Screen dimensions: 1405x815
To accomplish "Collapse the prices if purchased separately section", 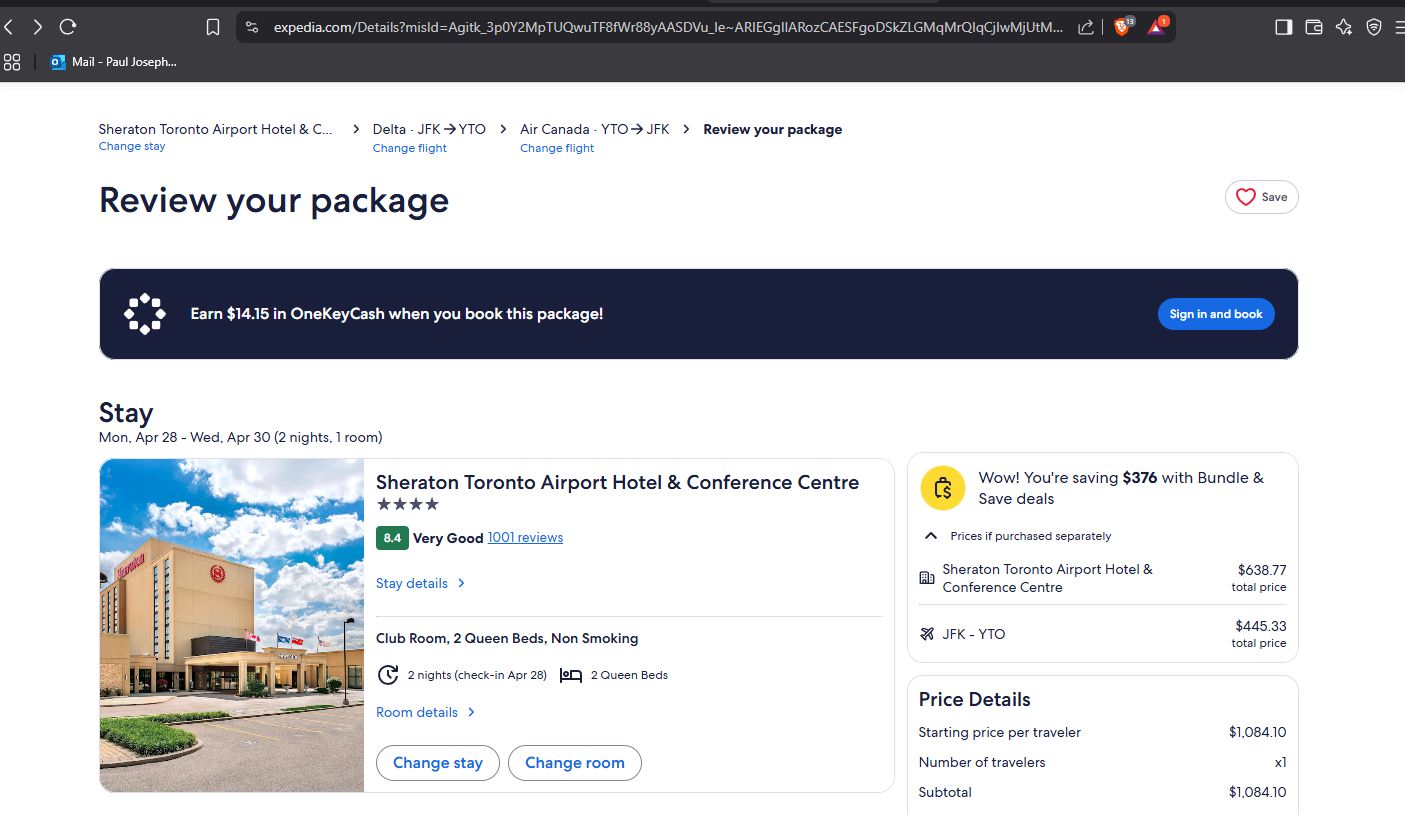I will pos(931,536).
